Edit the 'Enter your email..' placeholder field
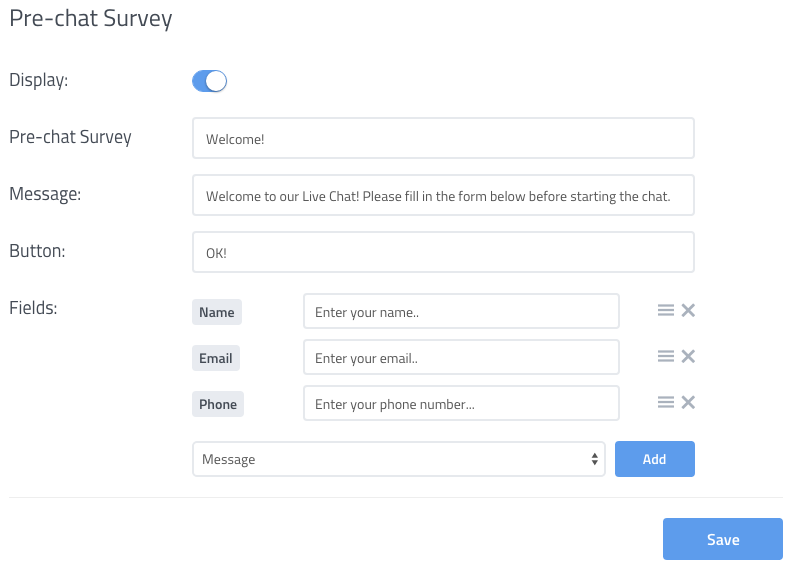Viewport: 795px width, 570px height. 461,358
